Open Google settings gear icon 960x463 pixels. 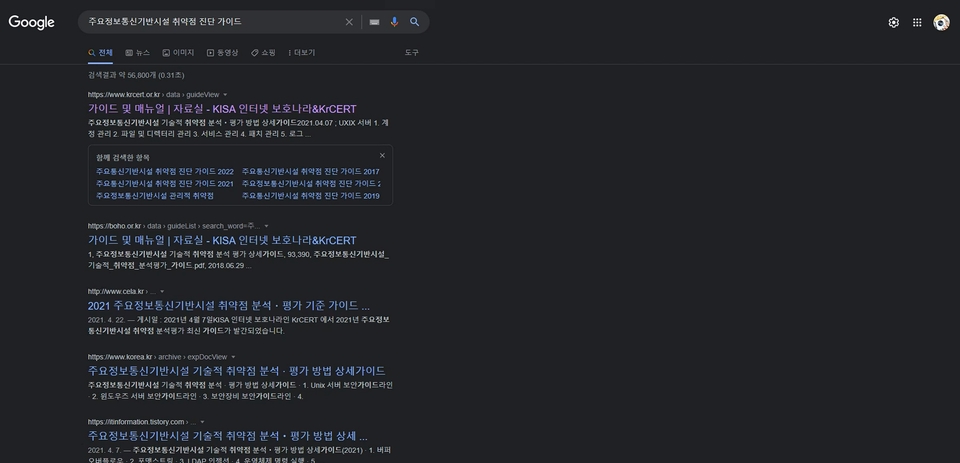[x=893, y=23]
